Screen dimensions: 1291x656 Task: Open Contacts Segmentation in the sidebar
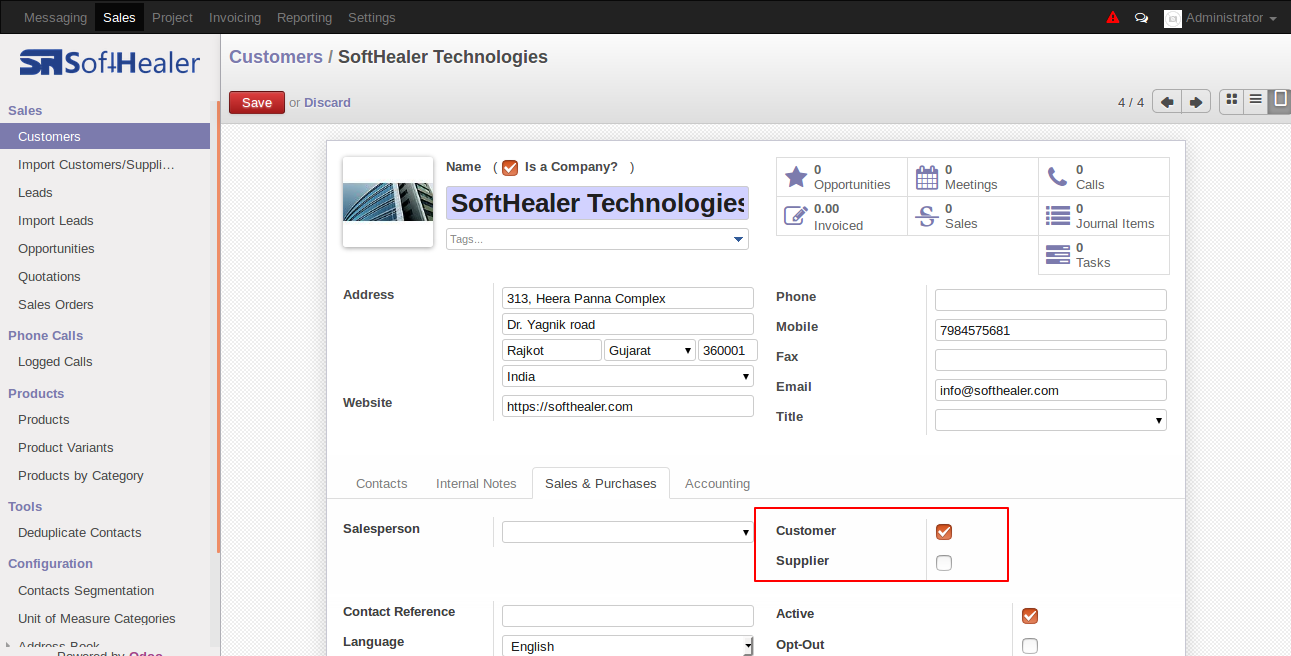pos(105,591)
